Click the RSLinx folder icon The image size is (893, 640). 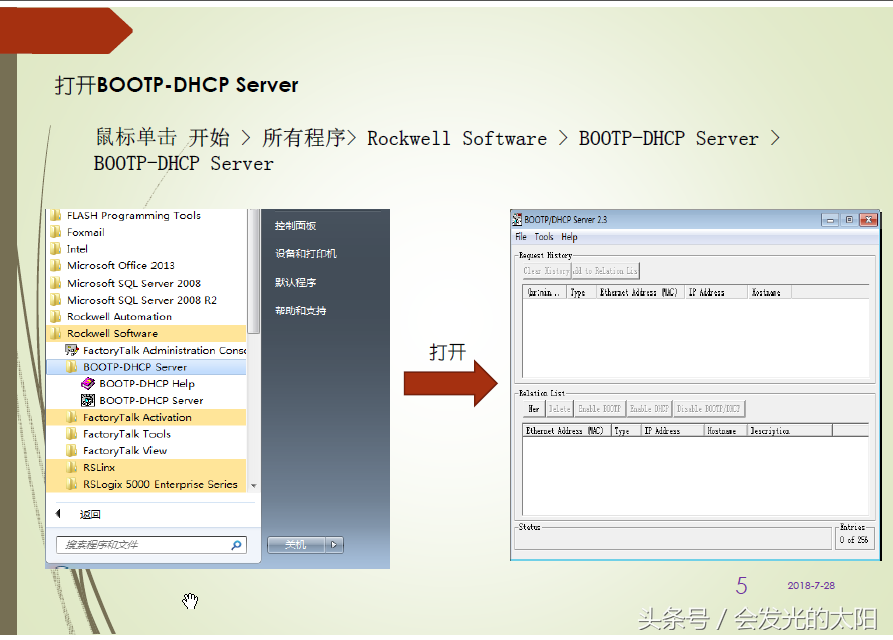[x=72, y=467]
